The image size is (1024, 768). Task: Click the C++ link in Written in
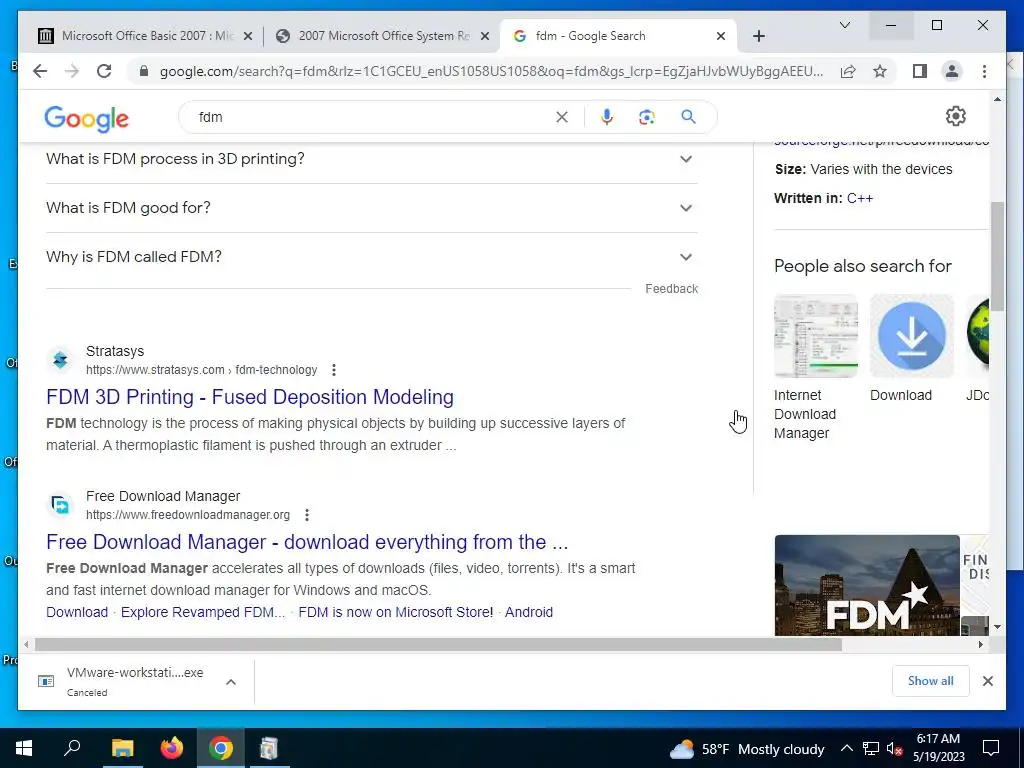[x=859, y=199]
